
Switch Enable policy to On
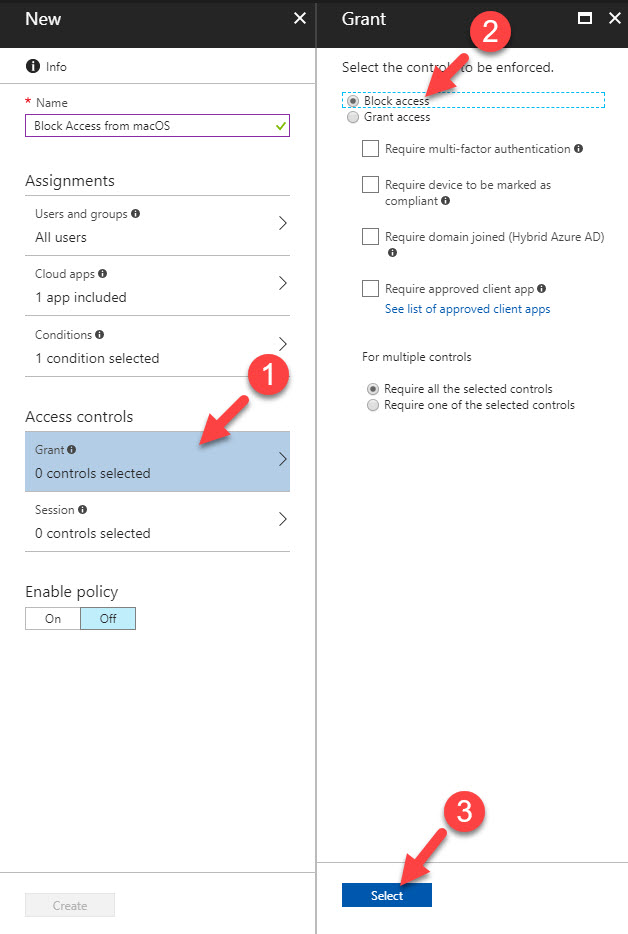pos(52,618)
